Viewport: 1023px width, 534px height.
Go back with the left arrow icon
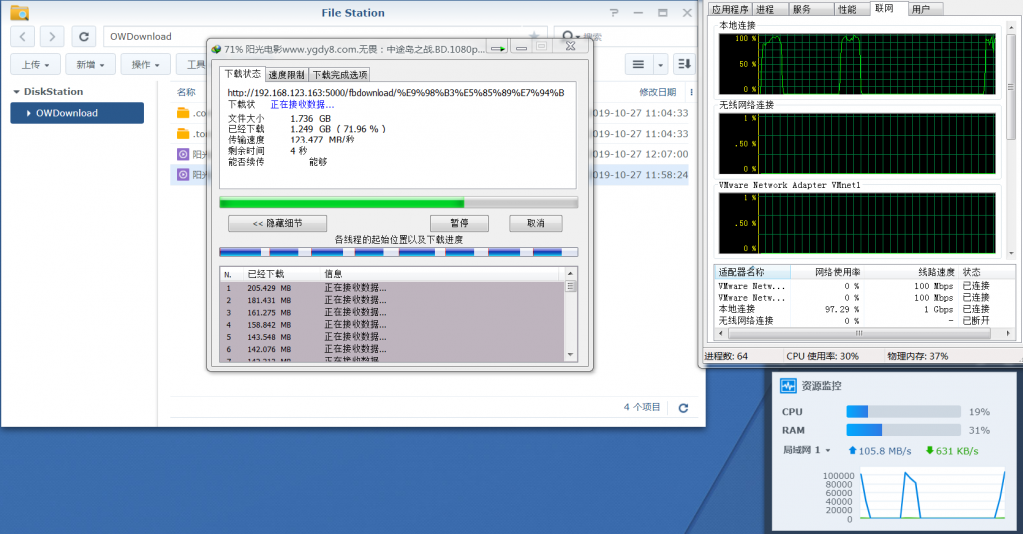point(23,37)
